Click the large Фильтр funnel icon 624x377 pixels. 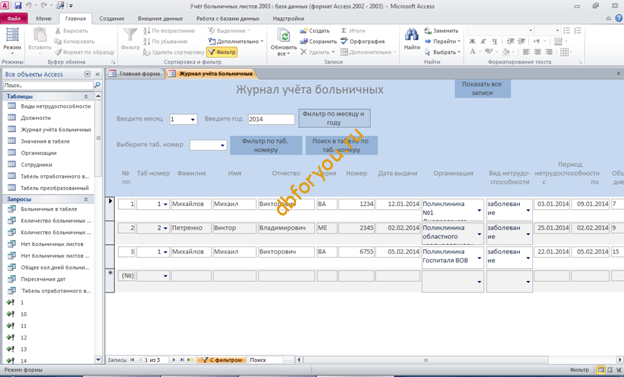[x=130, y=35]
